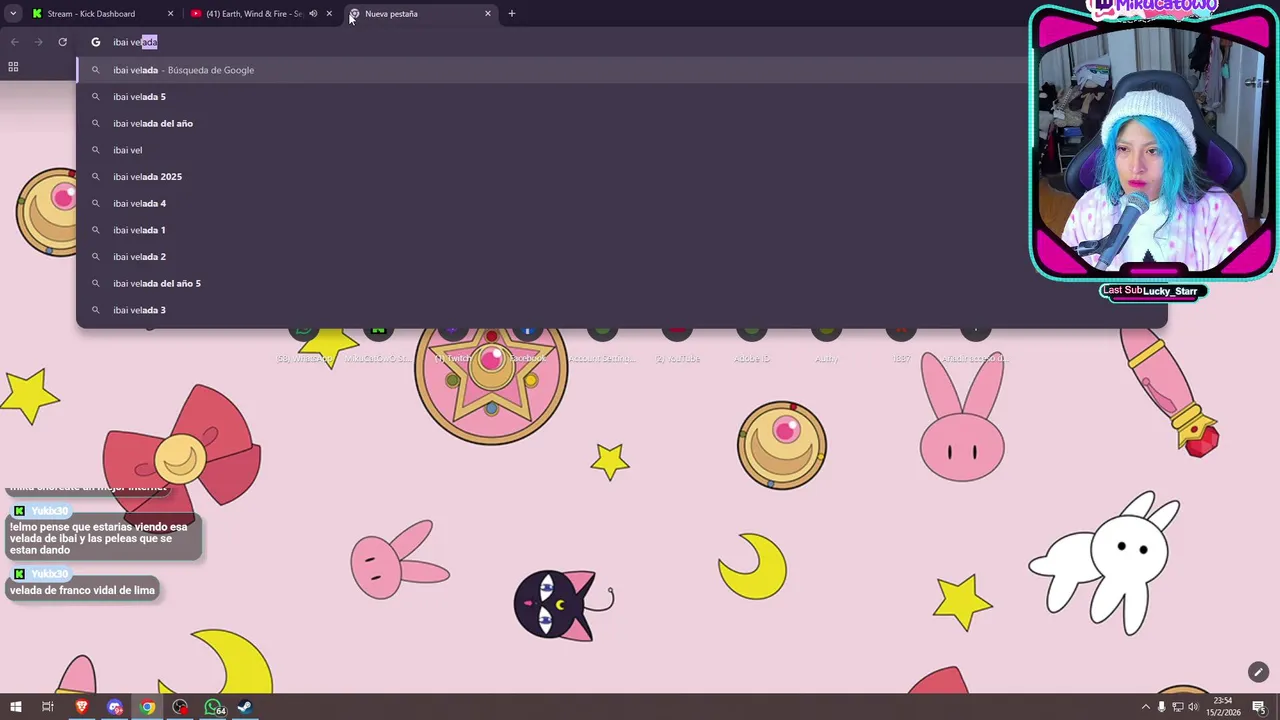Open Brave browser from the taskbar
Viewport: 1280px width, 720px height.
[x=82, y=707]
